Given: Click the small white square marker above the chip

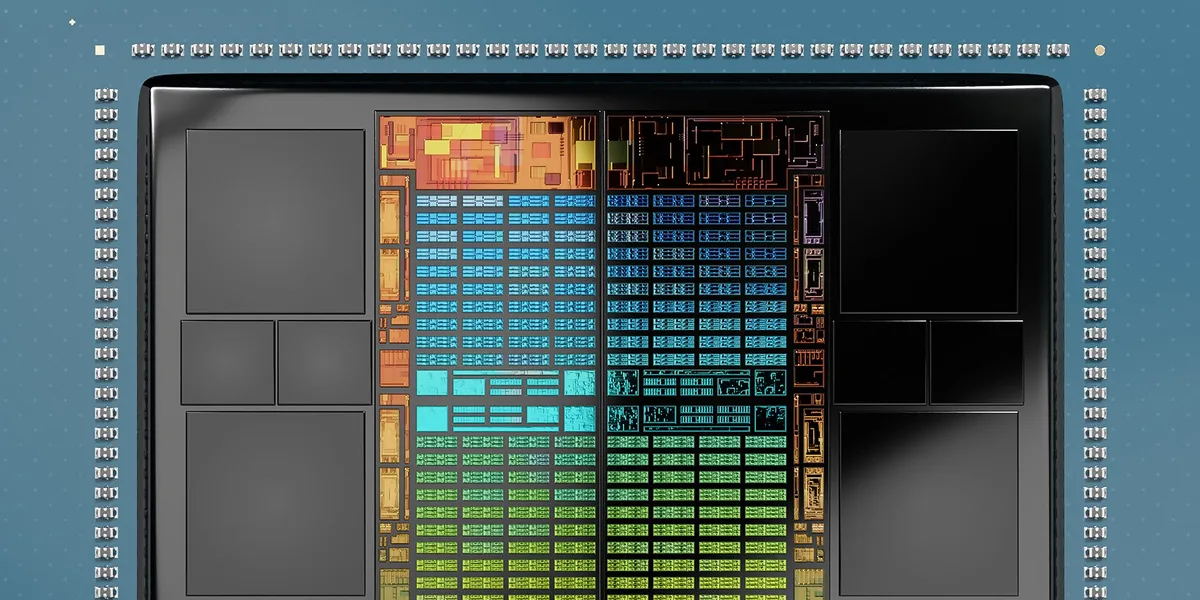Looking at the screenshot, I should tap(99, 49).
